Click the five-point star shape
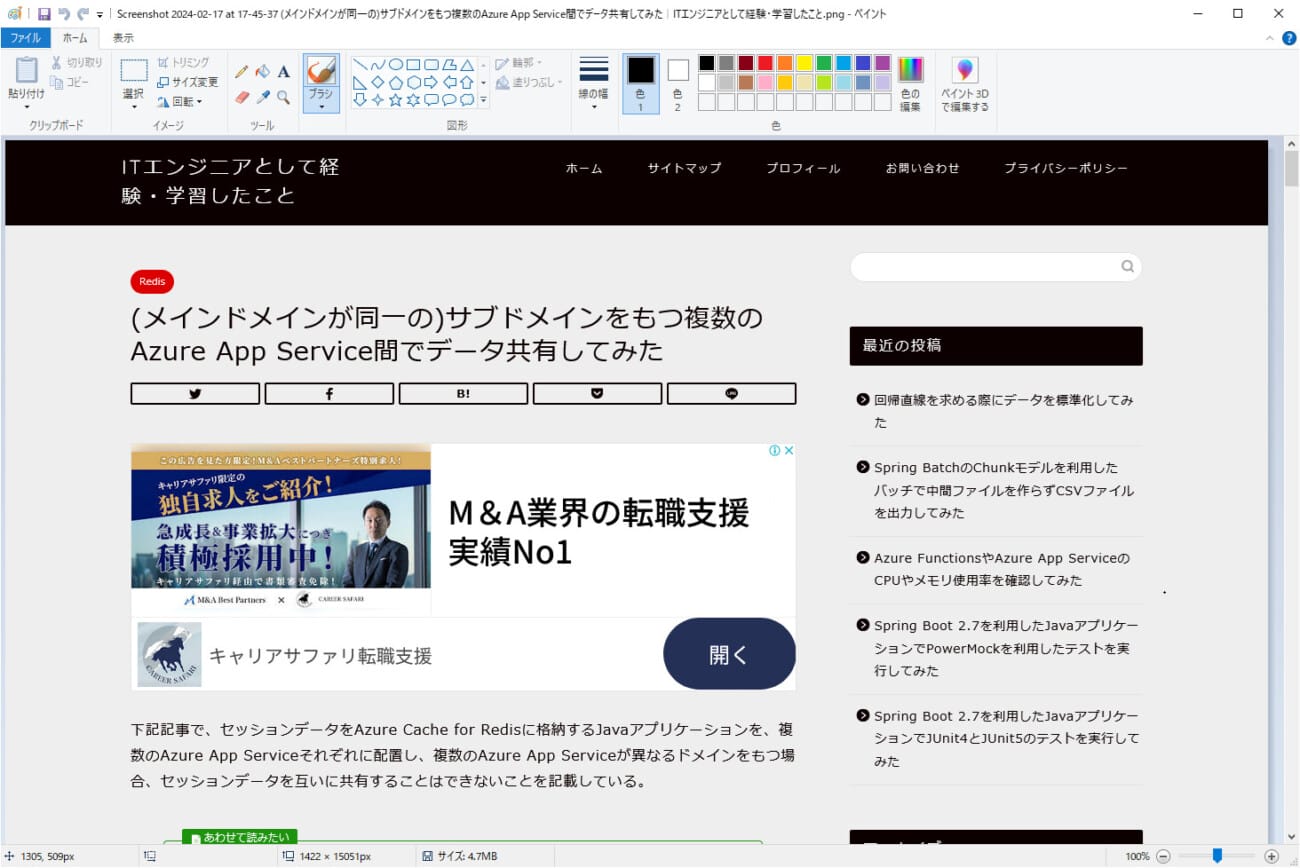The height and width of the screenshot is (868, 1300). 396,100
